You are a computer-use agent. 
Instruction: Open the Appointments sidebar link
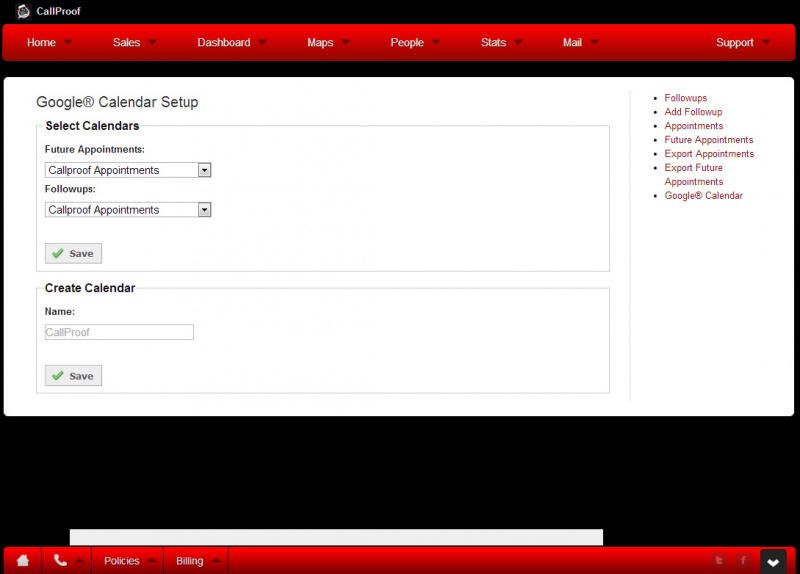[x=693, y=126]
